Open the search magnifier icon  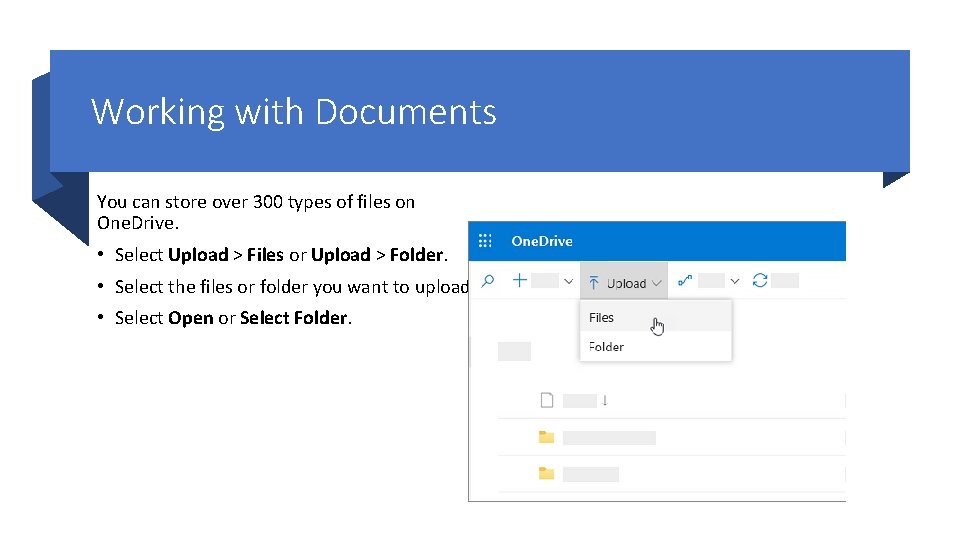488,281
